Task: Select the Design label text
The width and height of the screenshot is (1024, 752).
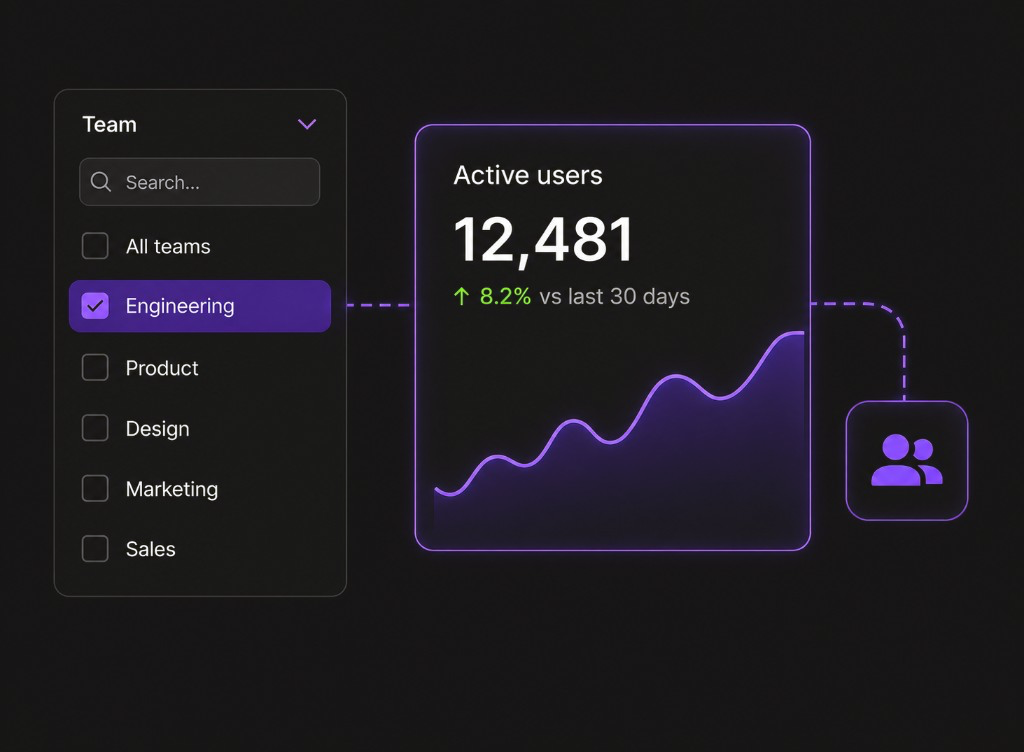Action: coord(157,429)
